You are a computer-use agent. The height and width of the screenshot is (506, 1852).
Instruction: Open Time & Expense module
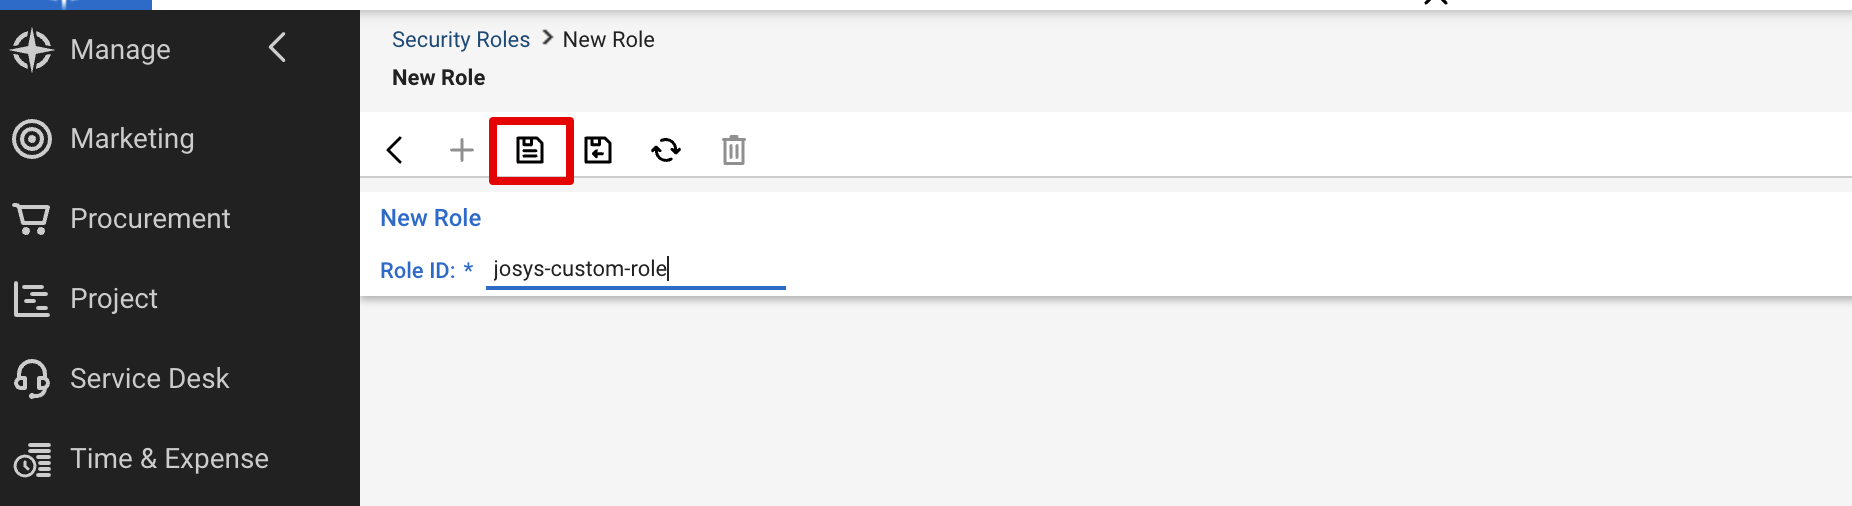point(169,459)
